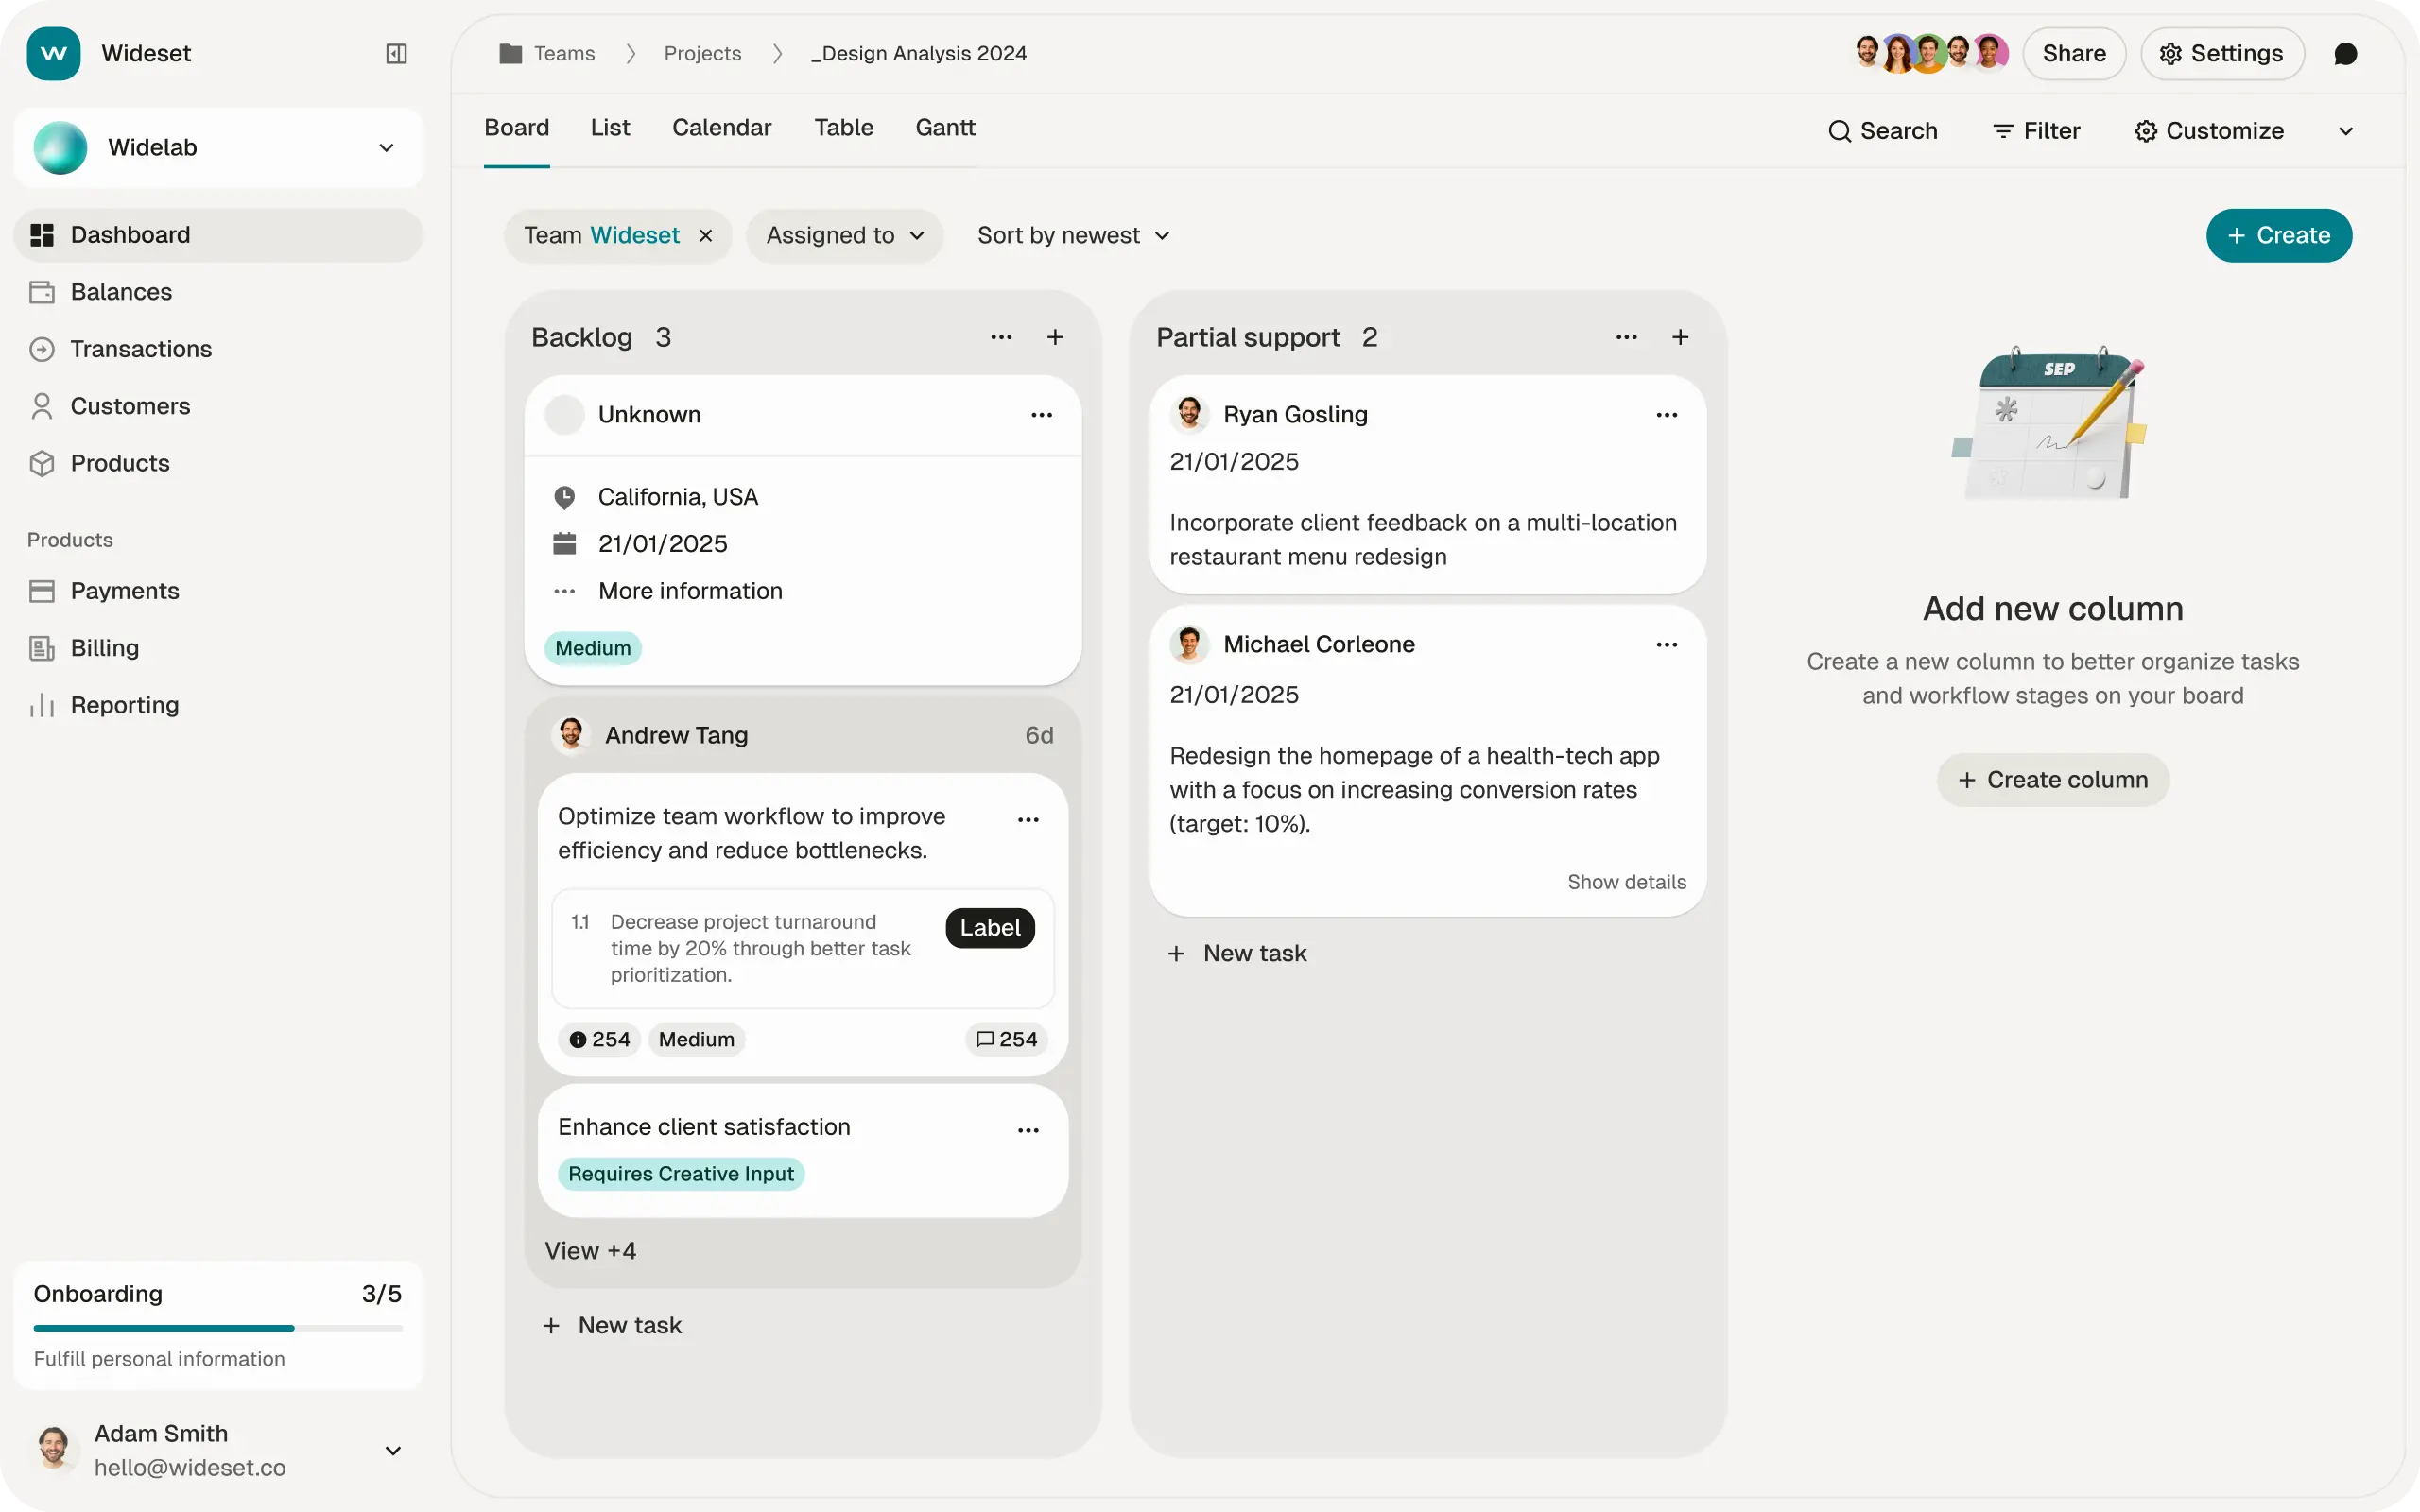Switch to the Gantt tab
Image resolution: width=2420 pixels, height=1512 pixels.
coord(944,127)
